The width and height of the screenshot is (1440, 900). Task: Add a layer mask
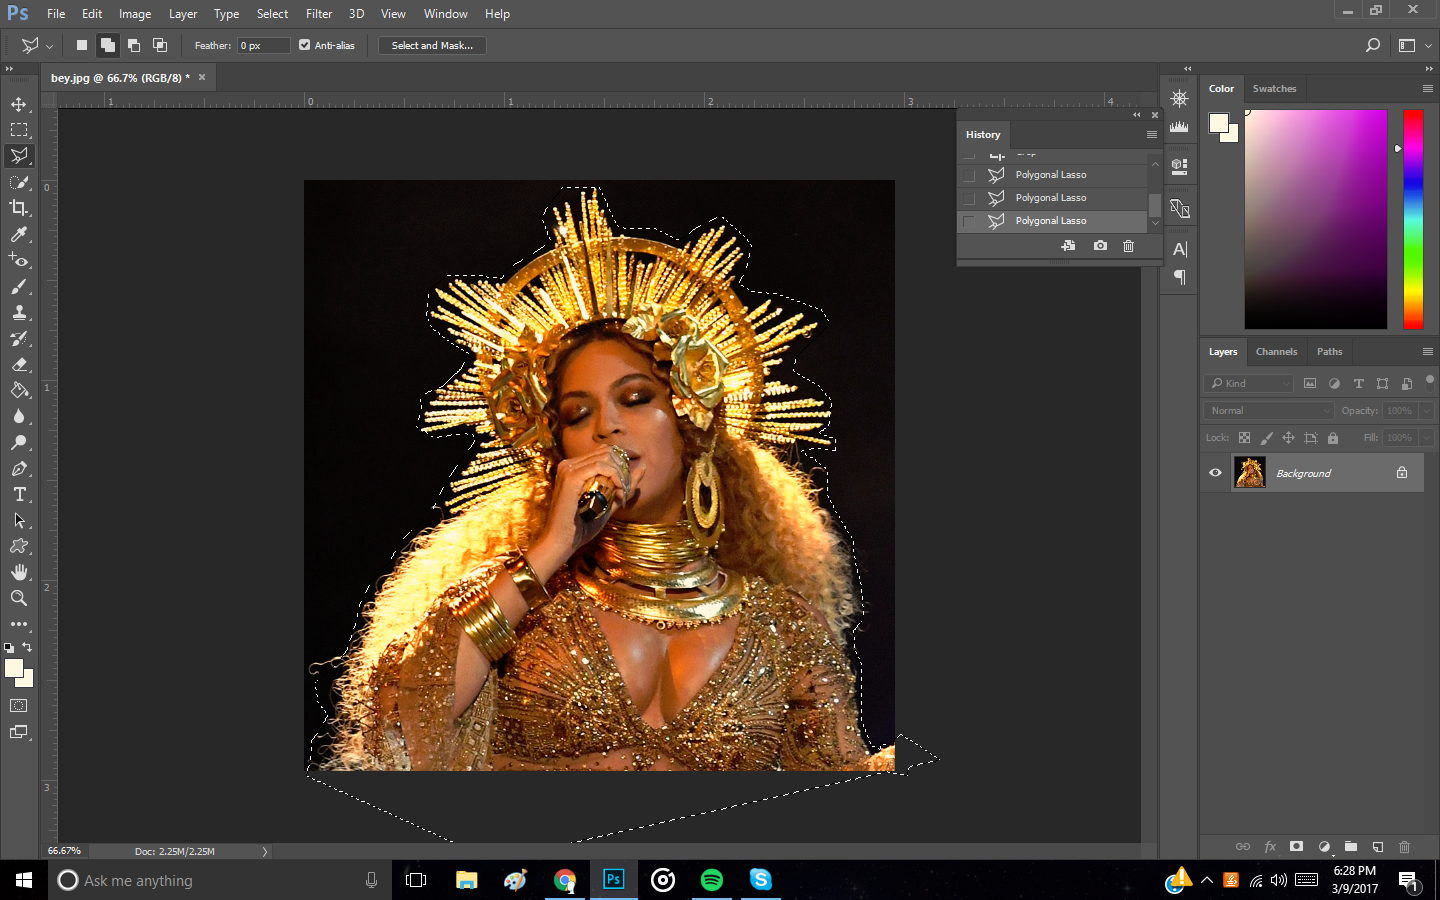(x=1296, y=846)
